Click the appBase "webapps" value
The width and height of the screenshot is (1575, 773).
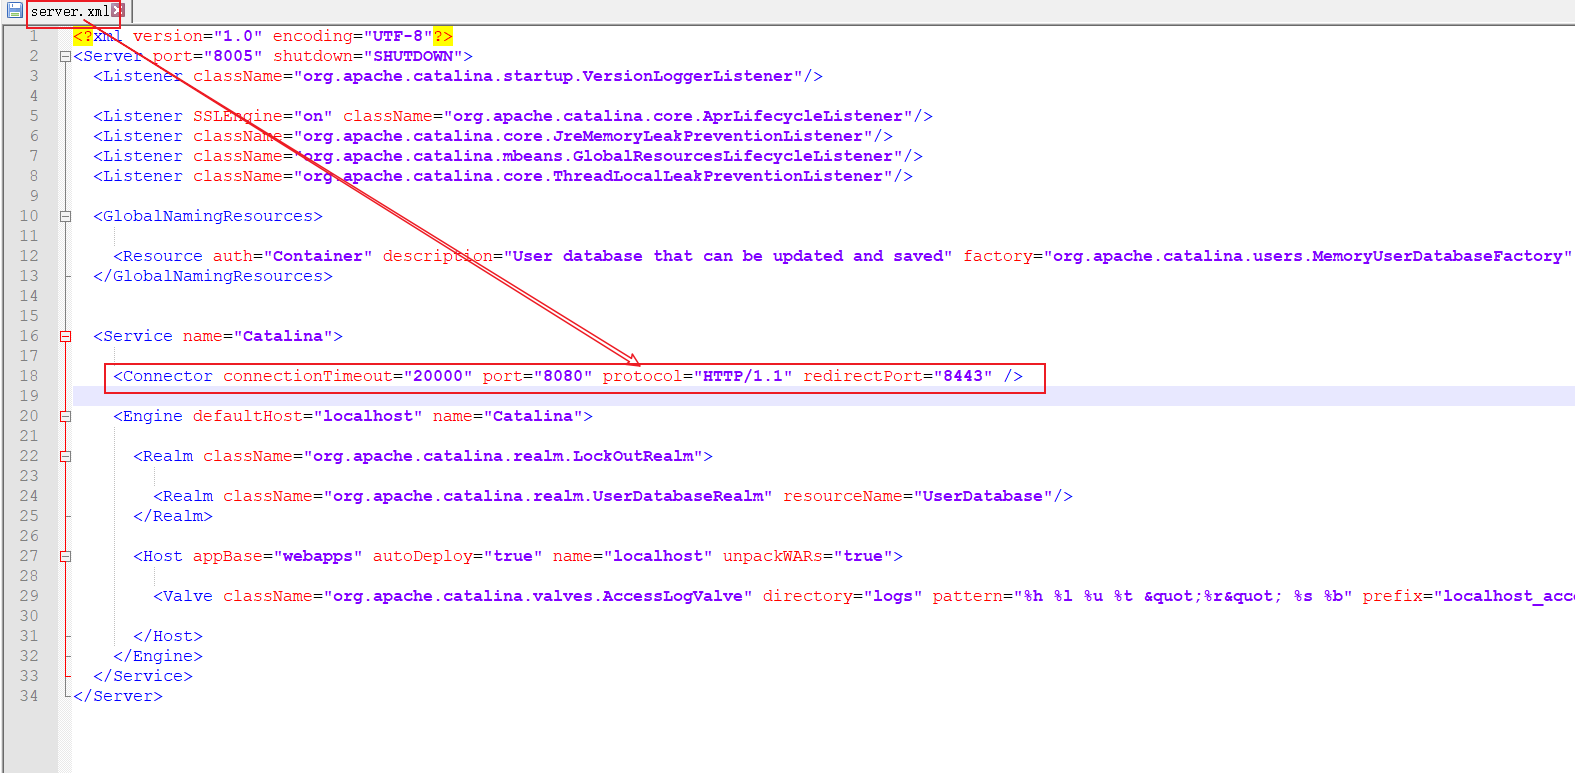318,556
